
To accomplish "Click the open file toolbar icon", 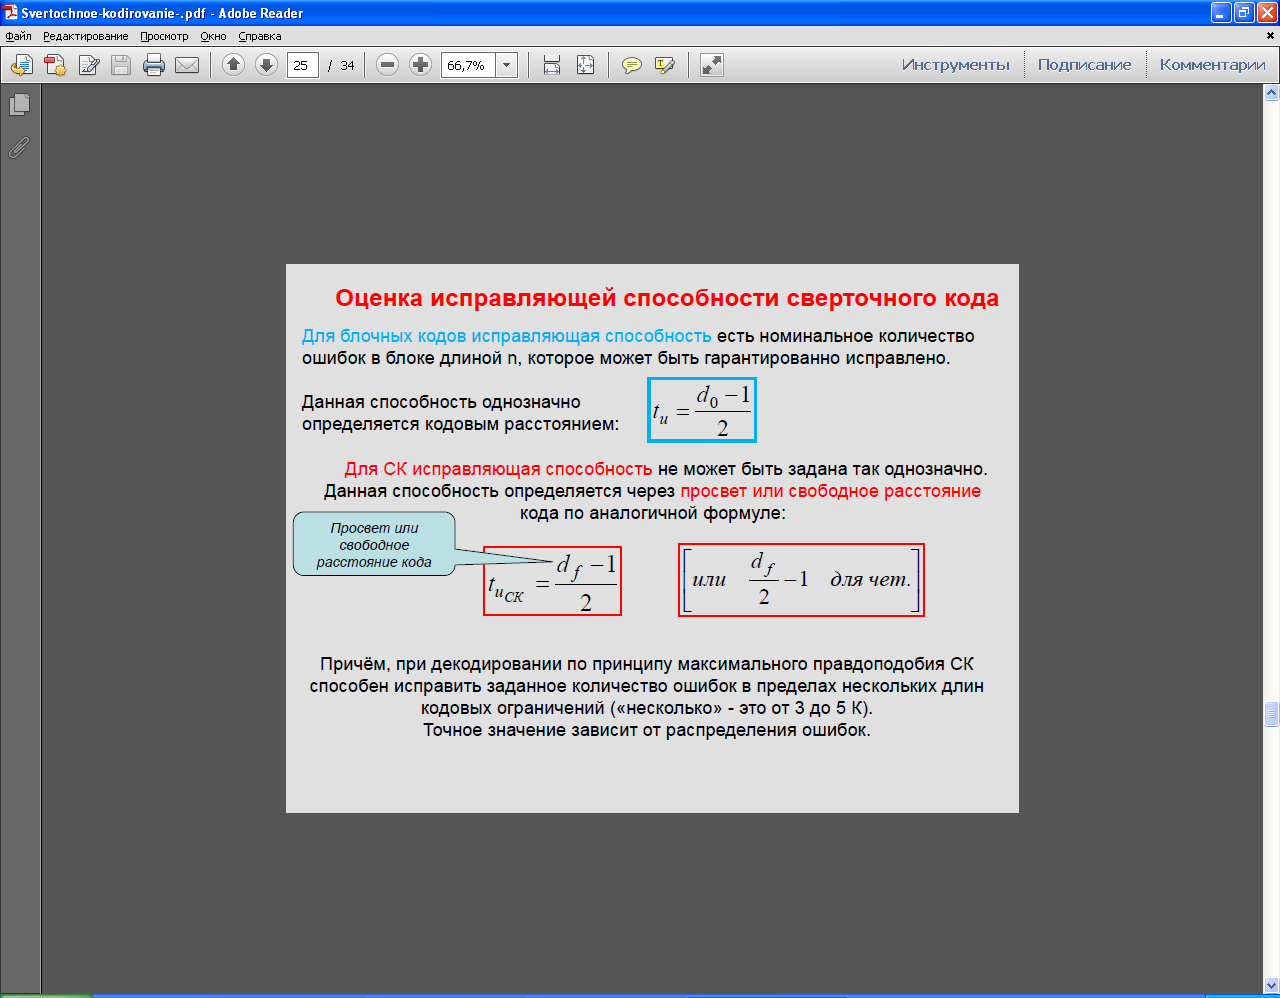I will coord(22,65).
